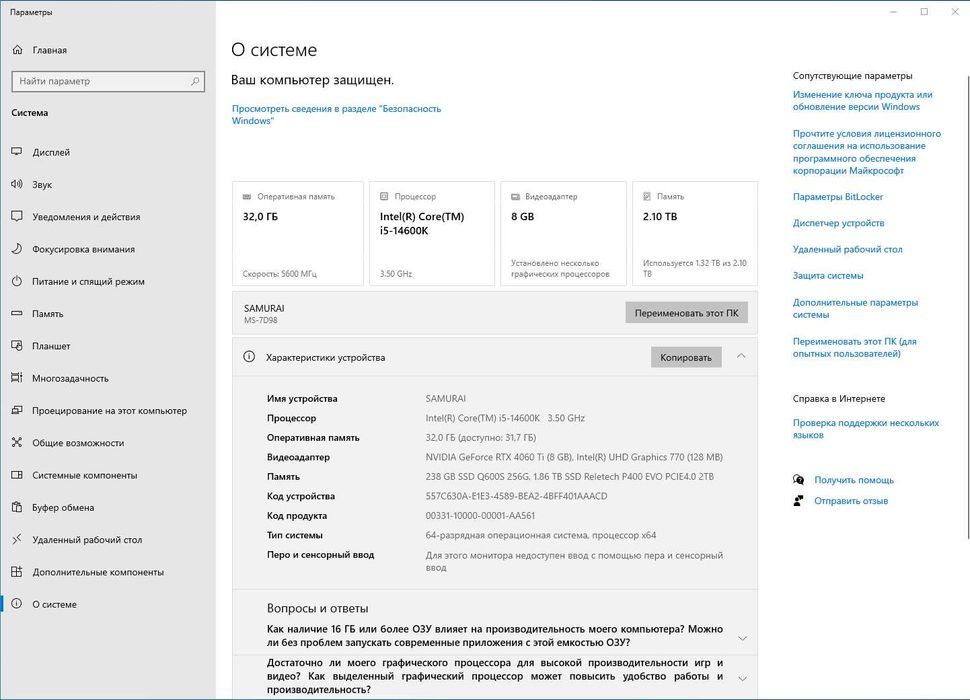
Task: Expand the графического процессора question chevron
Action: pos(742,678)
